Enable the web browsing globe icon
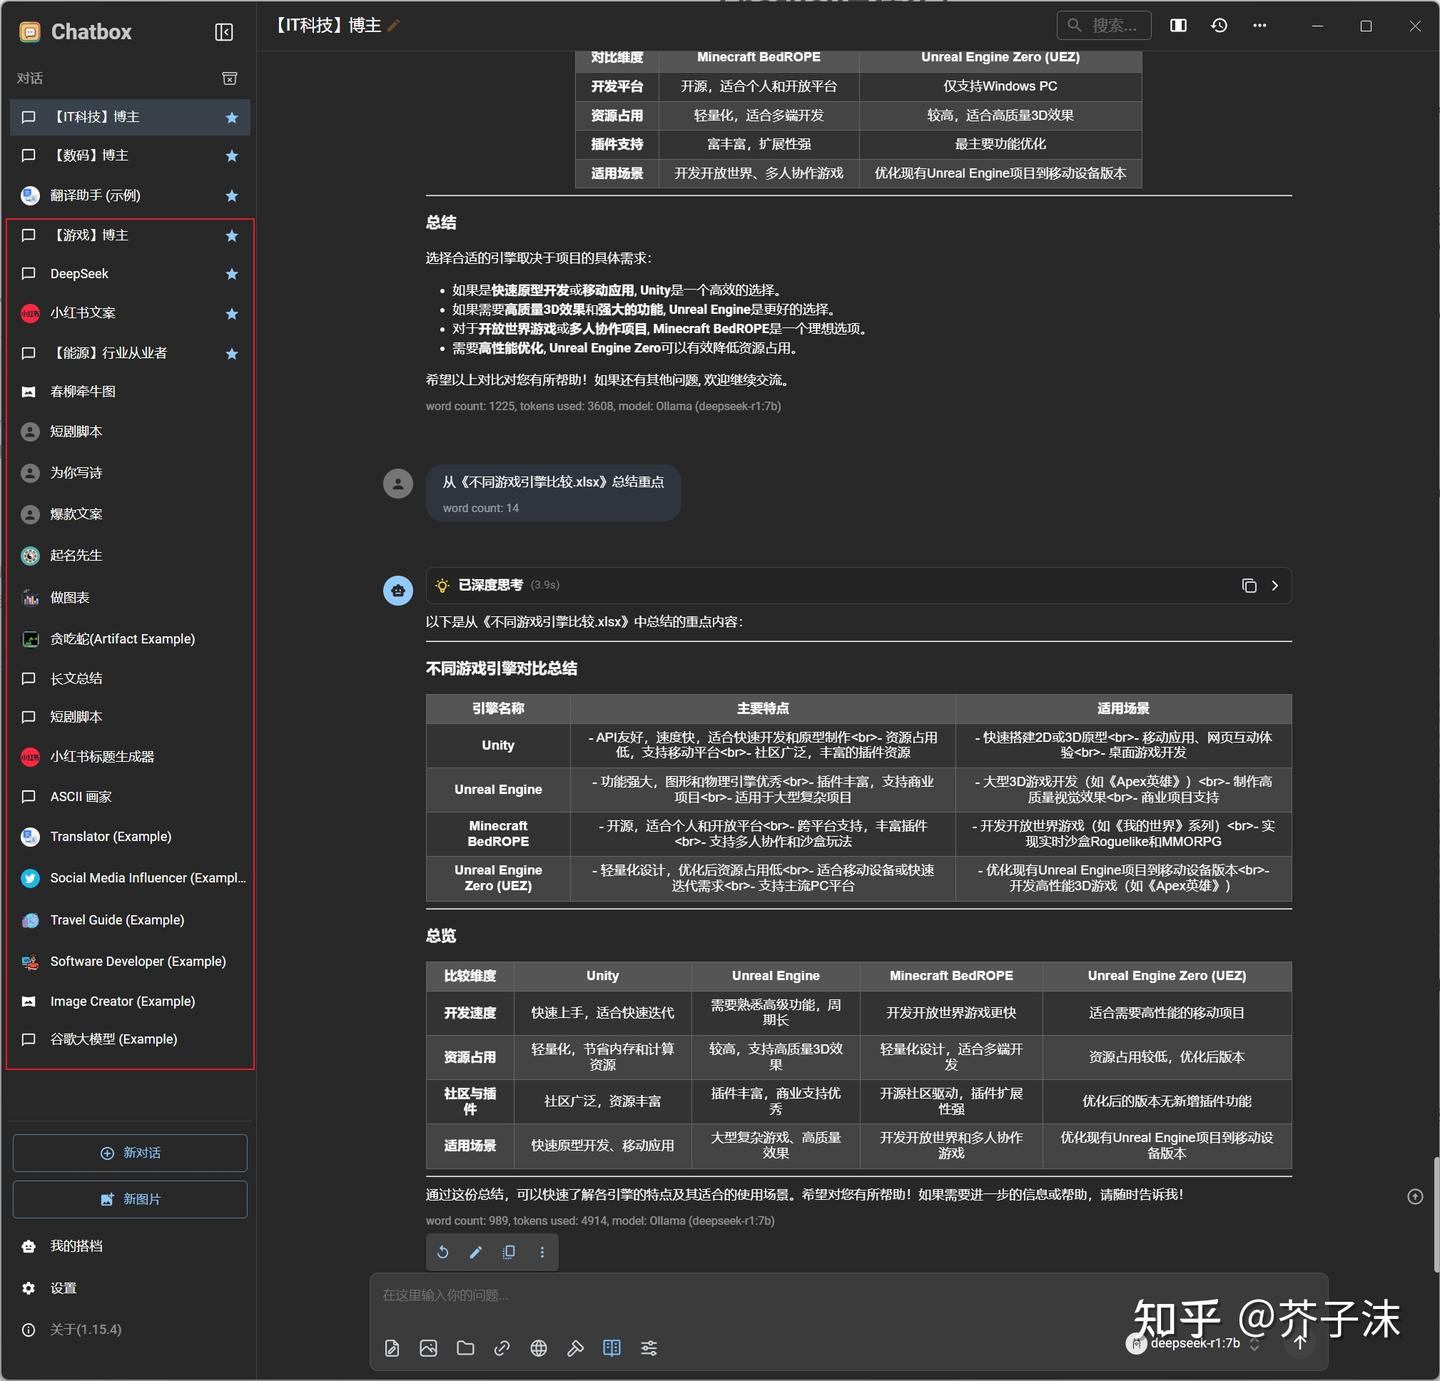The width and height of the screenshot is (1440, 1381). pyautogui.click(x=538, y=1348)
